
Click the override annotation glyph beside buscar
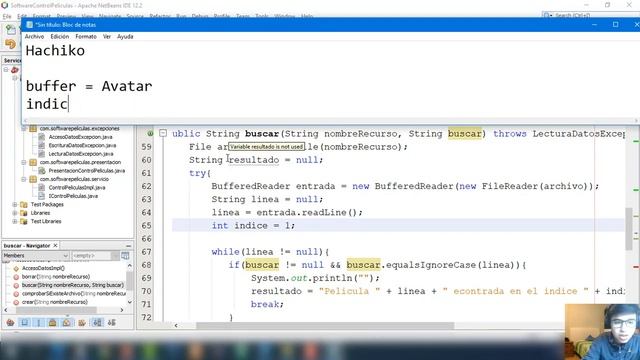click(x=150, y=133)
